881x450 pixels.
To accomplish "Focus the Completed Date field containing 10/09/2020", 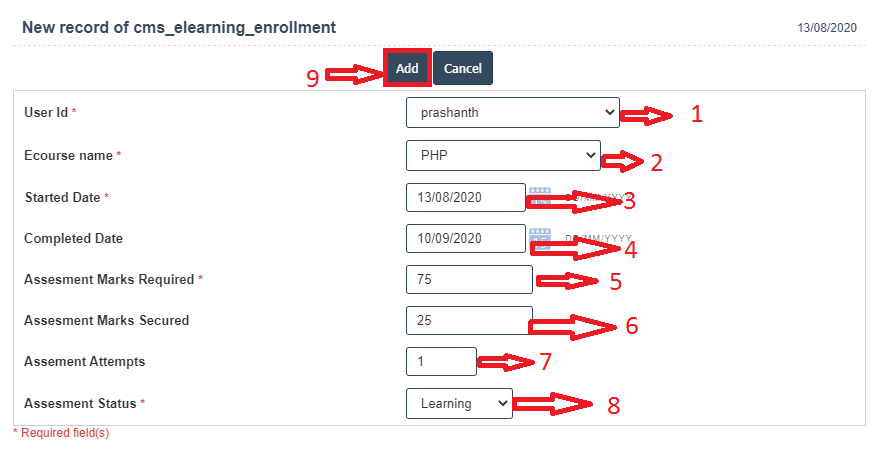I will [465, 239].
